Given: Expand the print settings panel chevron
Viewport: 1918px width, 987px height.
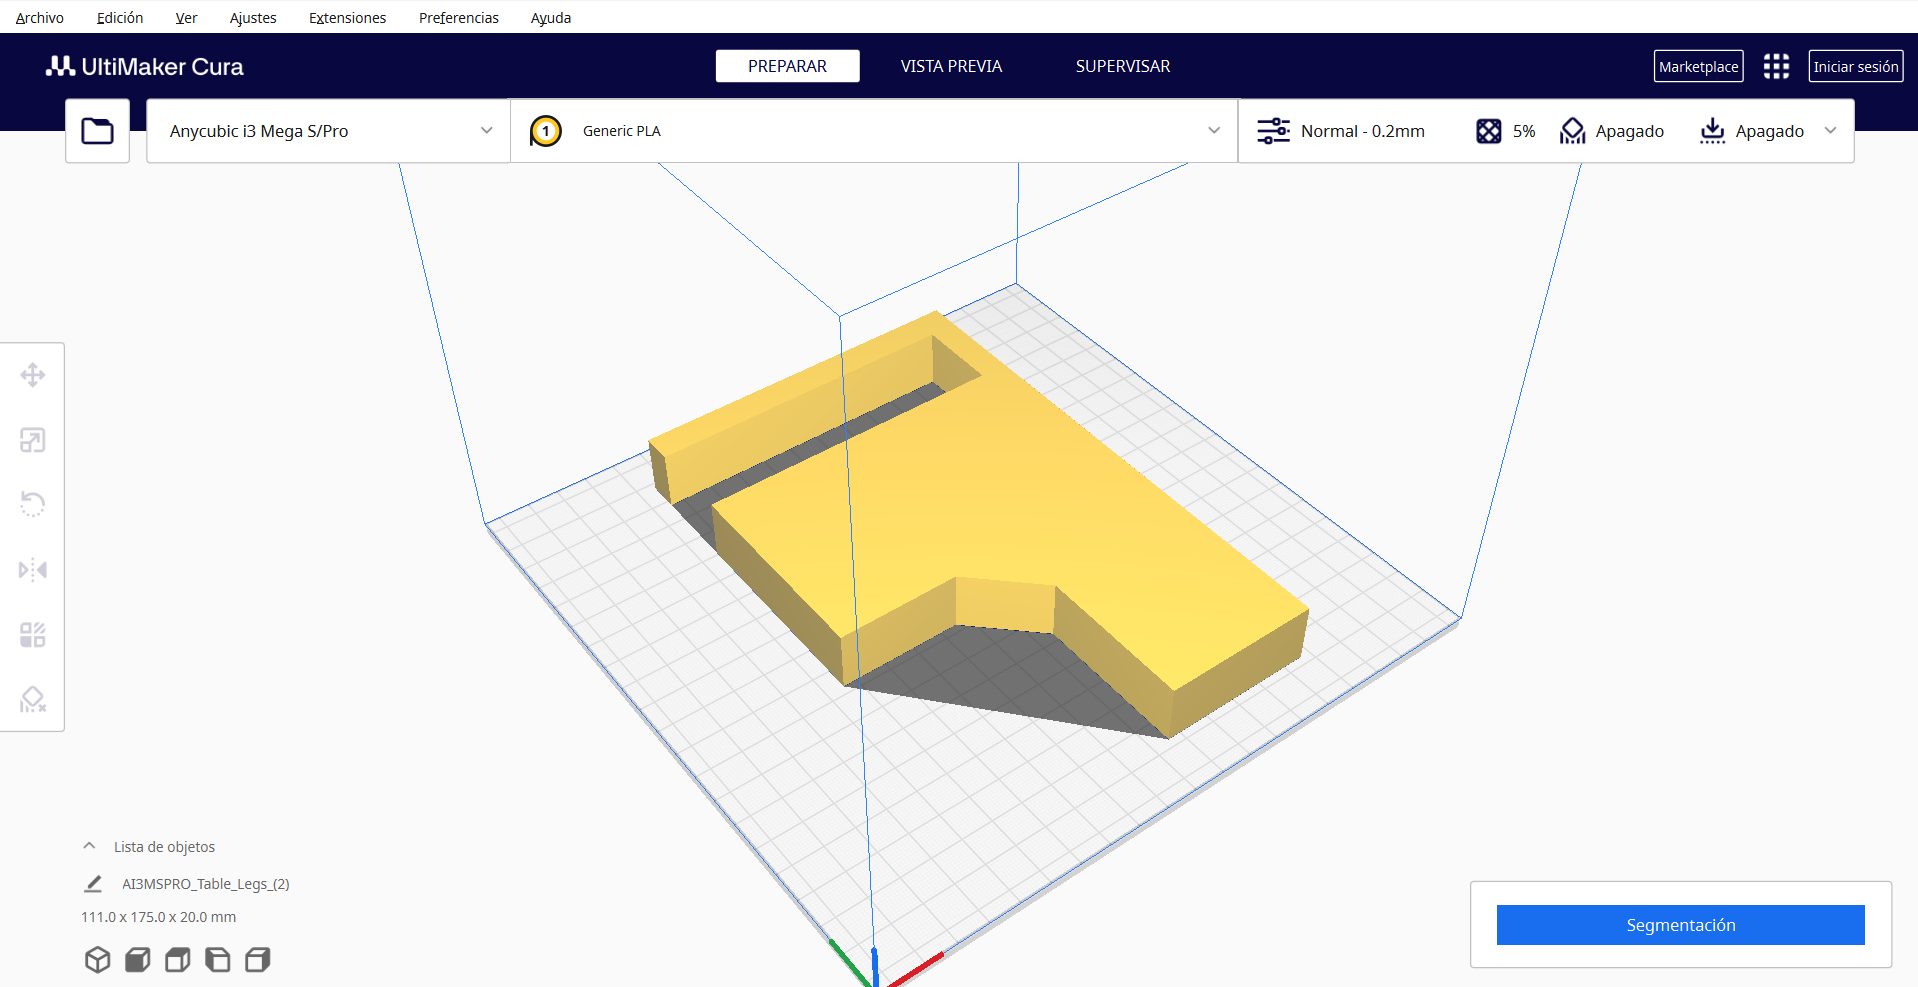Looking at the screenshot, I should coord(1831,131).
